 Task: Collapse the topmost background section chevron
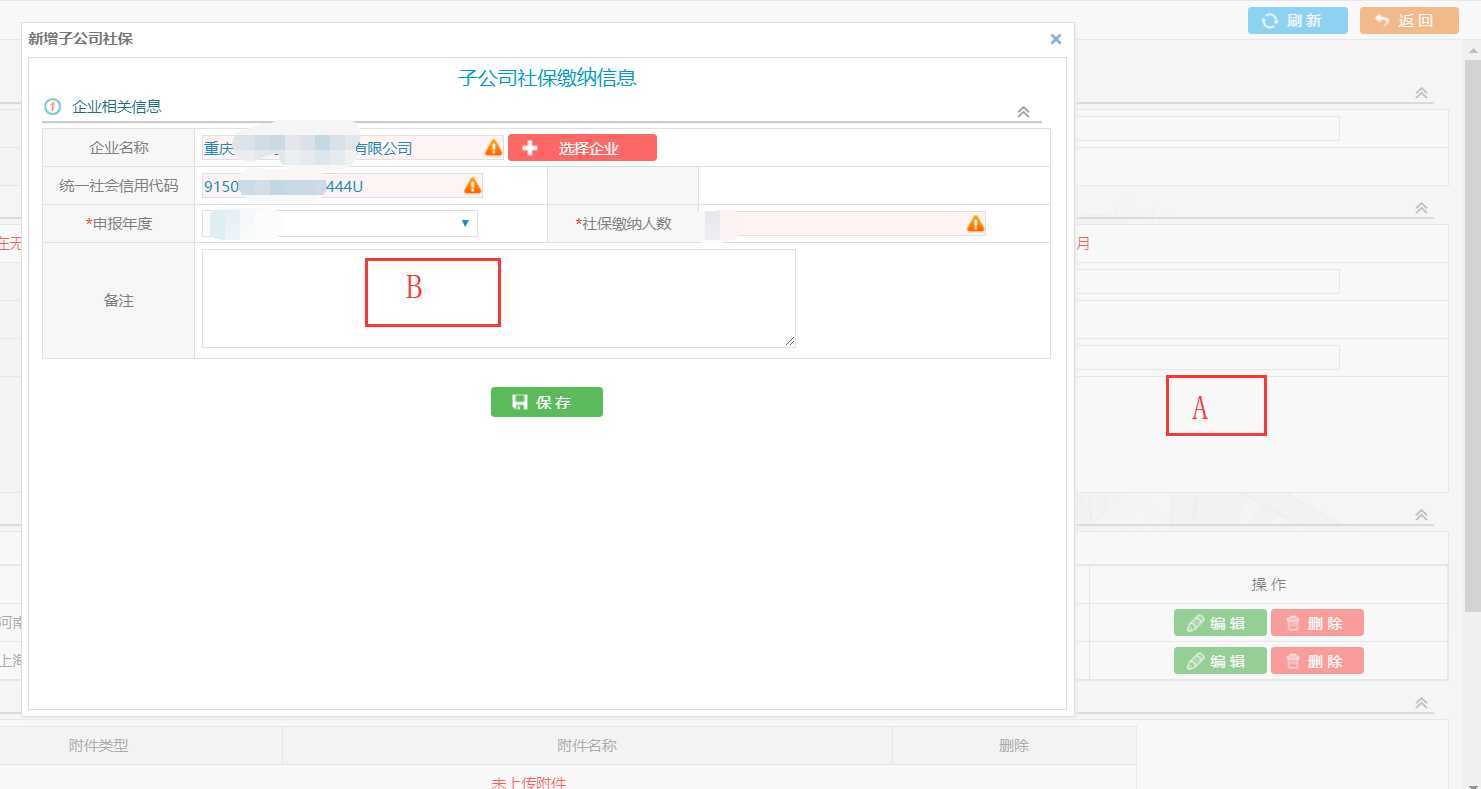[x=1421, y=93]
